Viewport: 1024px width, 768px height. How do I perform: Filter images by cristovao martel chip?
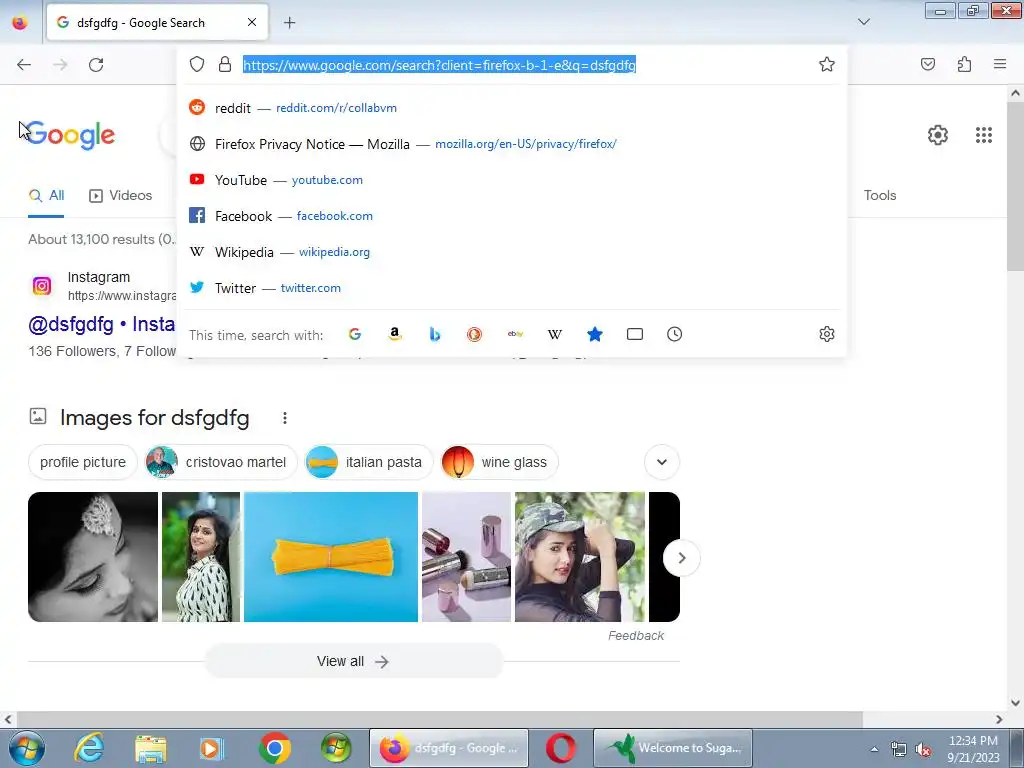221,462
